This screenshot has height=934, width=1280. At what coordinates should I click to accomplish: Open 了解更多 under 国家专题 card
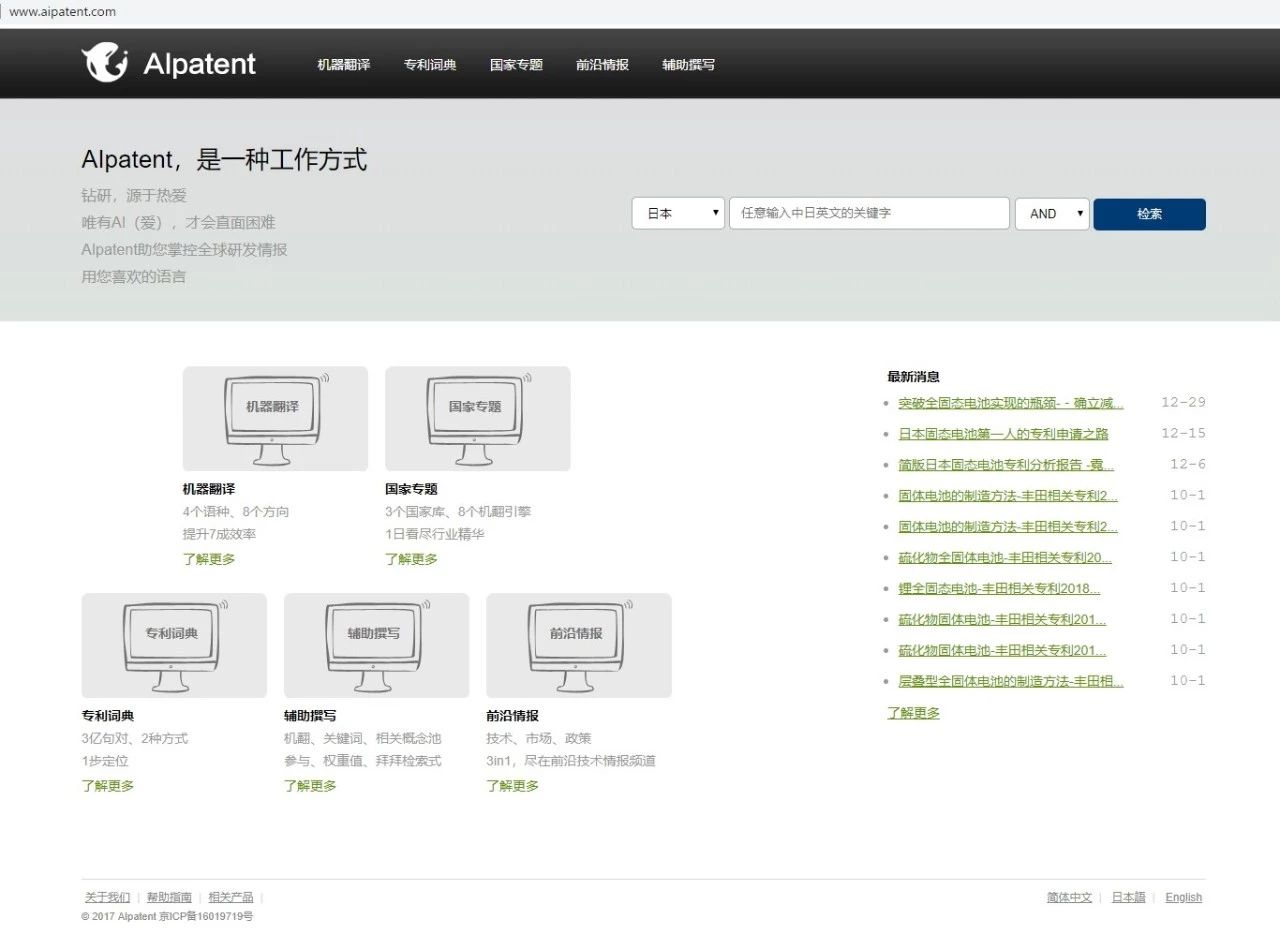411,559
